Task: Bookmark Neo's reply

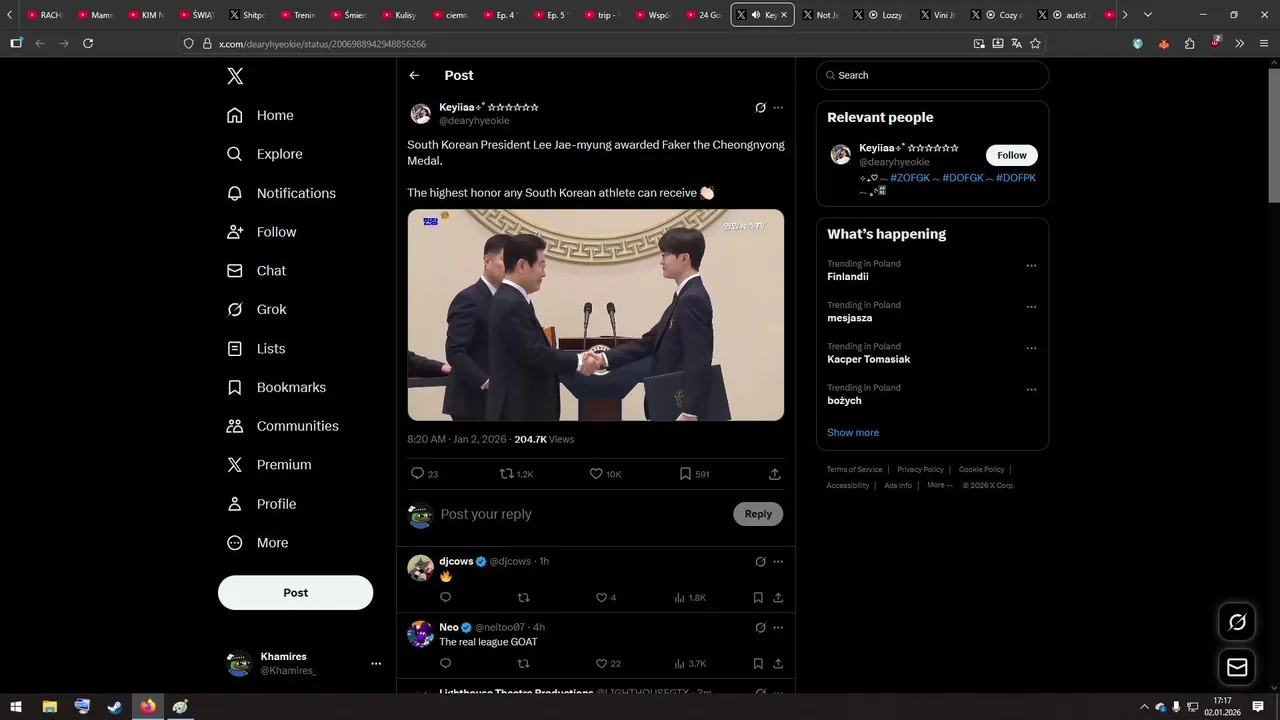Action: coord(758,664)
